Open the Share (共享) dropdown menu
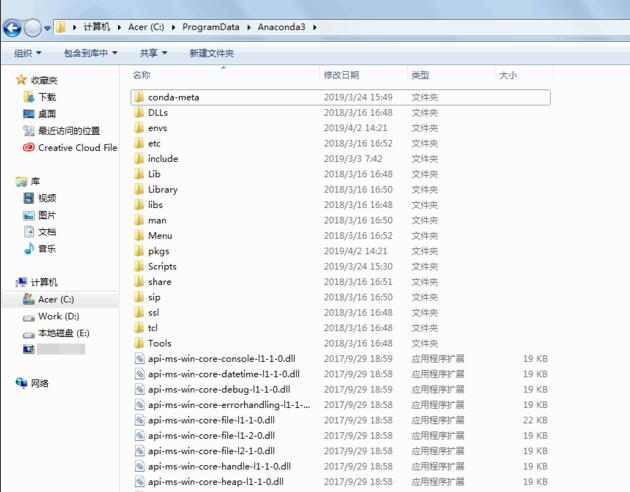 [x=153, y=53]
